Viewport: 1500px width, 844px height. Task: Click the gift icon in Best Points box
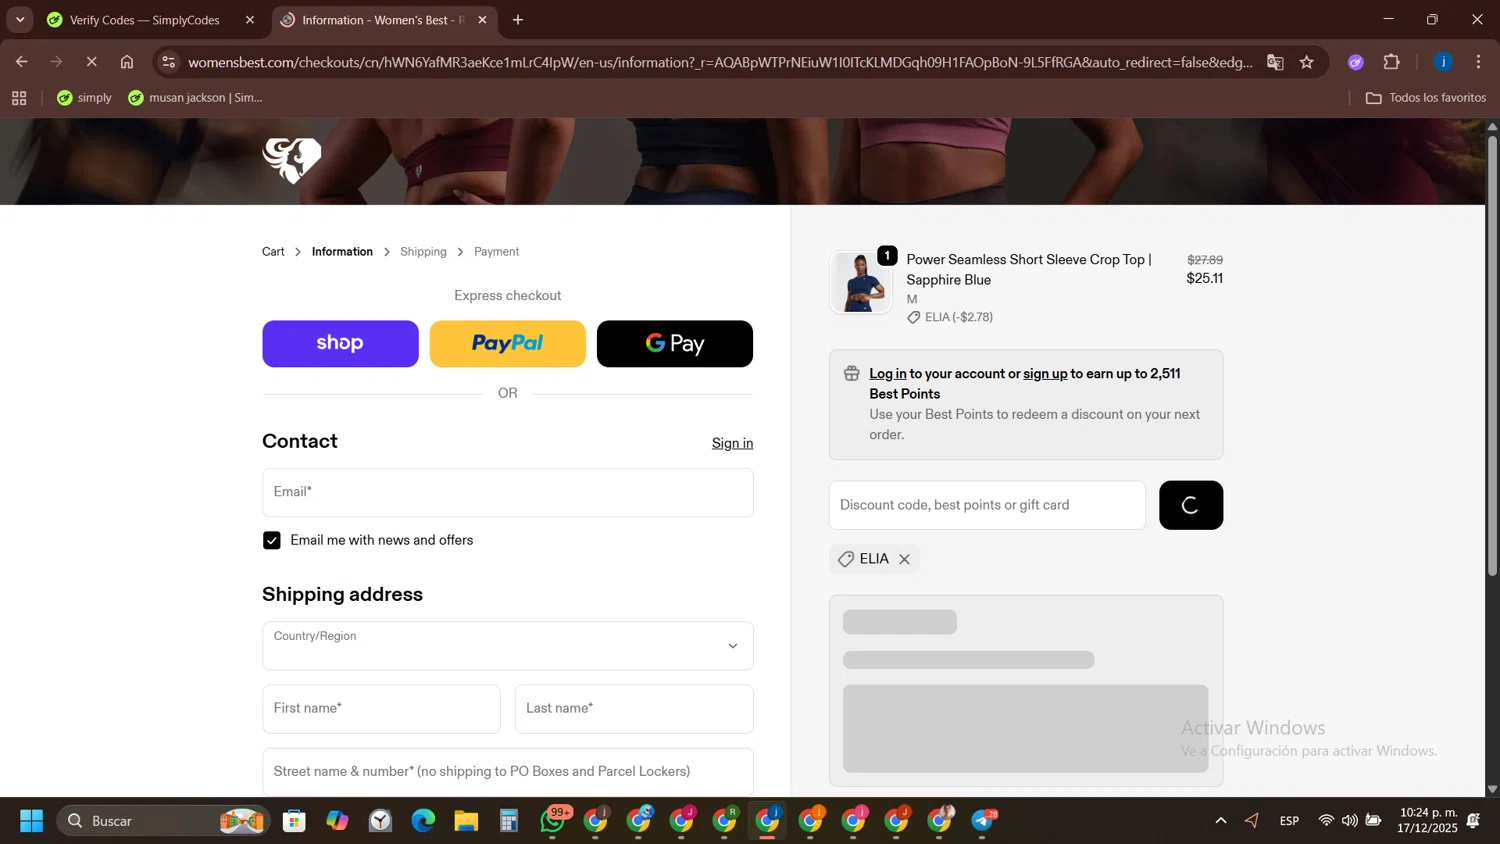pyautogui.click(x=852, y=374)
